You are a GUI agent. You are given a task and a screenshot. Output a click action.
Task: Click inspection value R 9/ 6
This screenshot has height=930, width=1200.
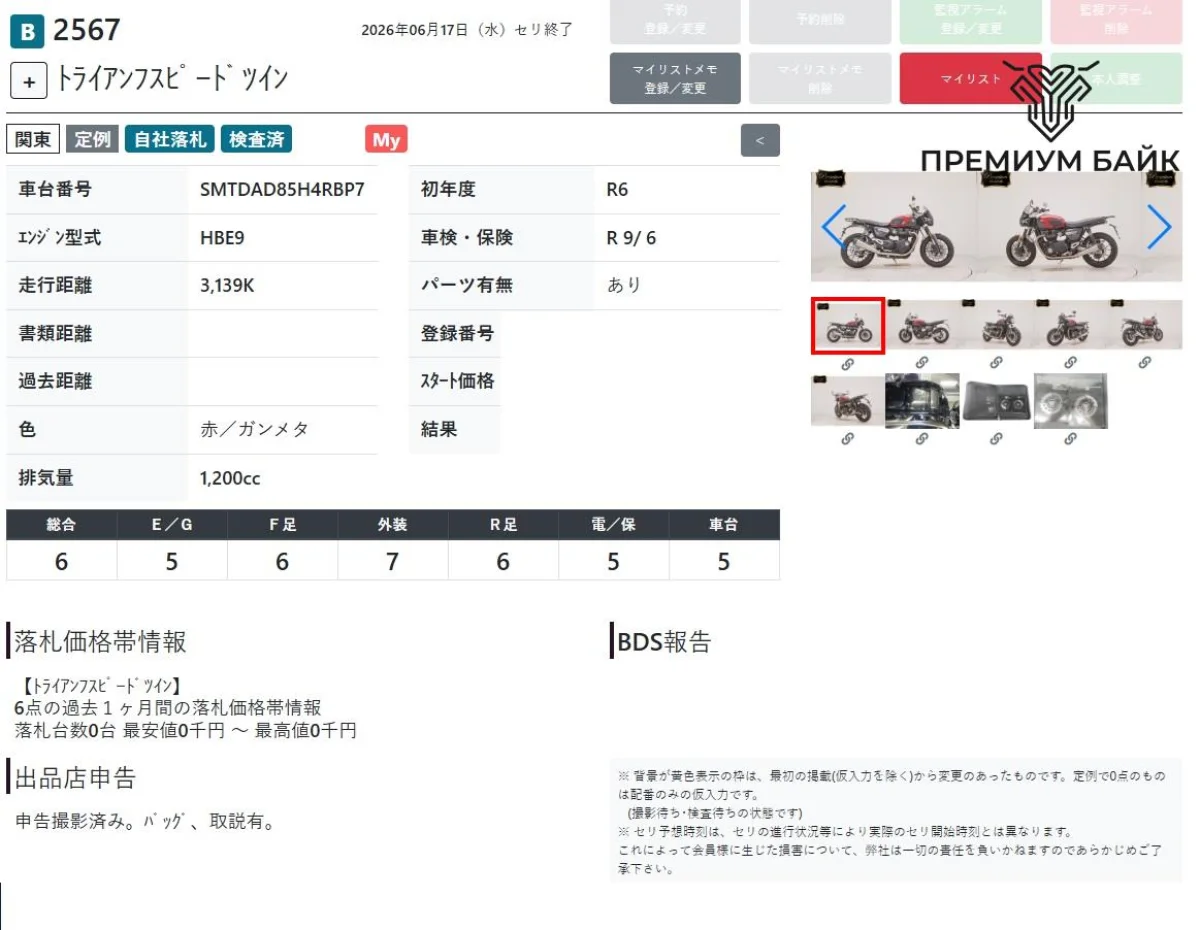pos(632,238)
